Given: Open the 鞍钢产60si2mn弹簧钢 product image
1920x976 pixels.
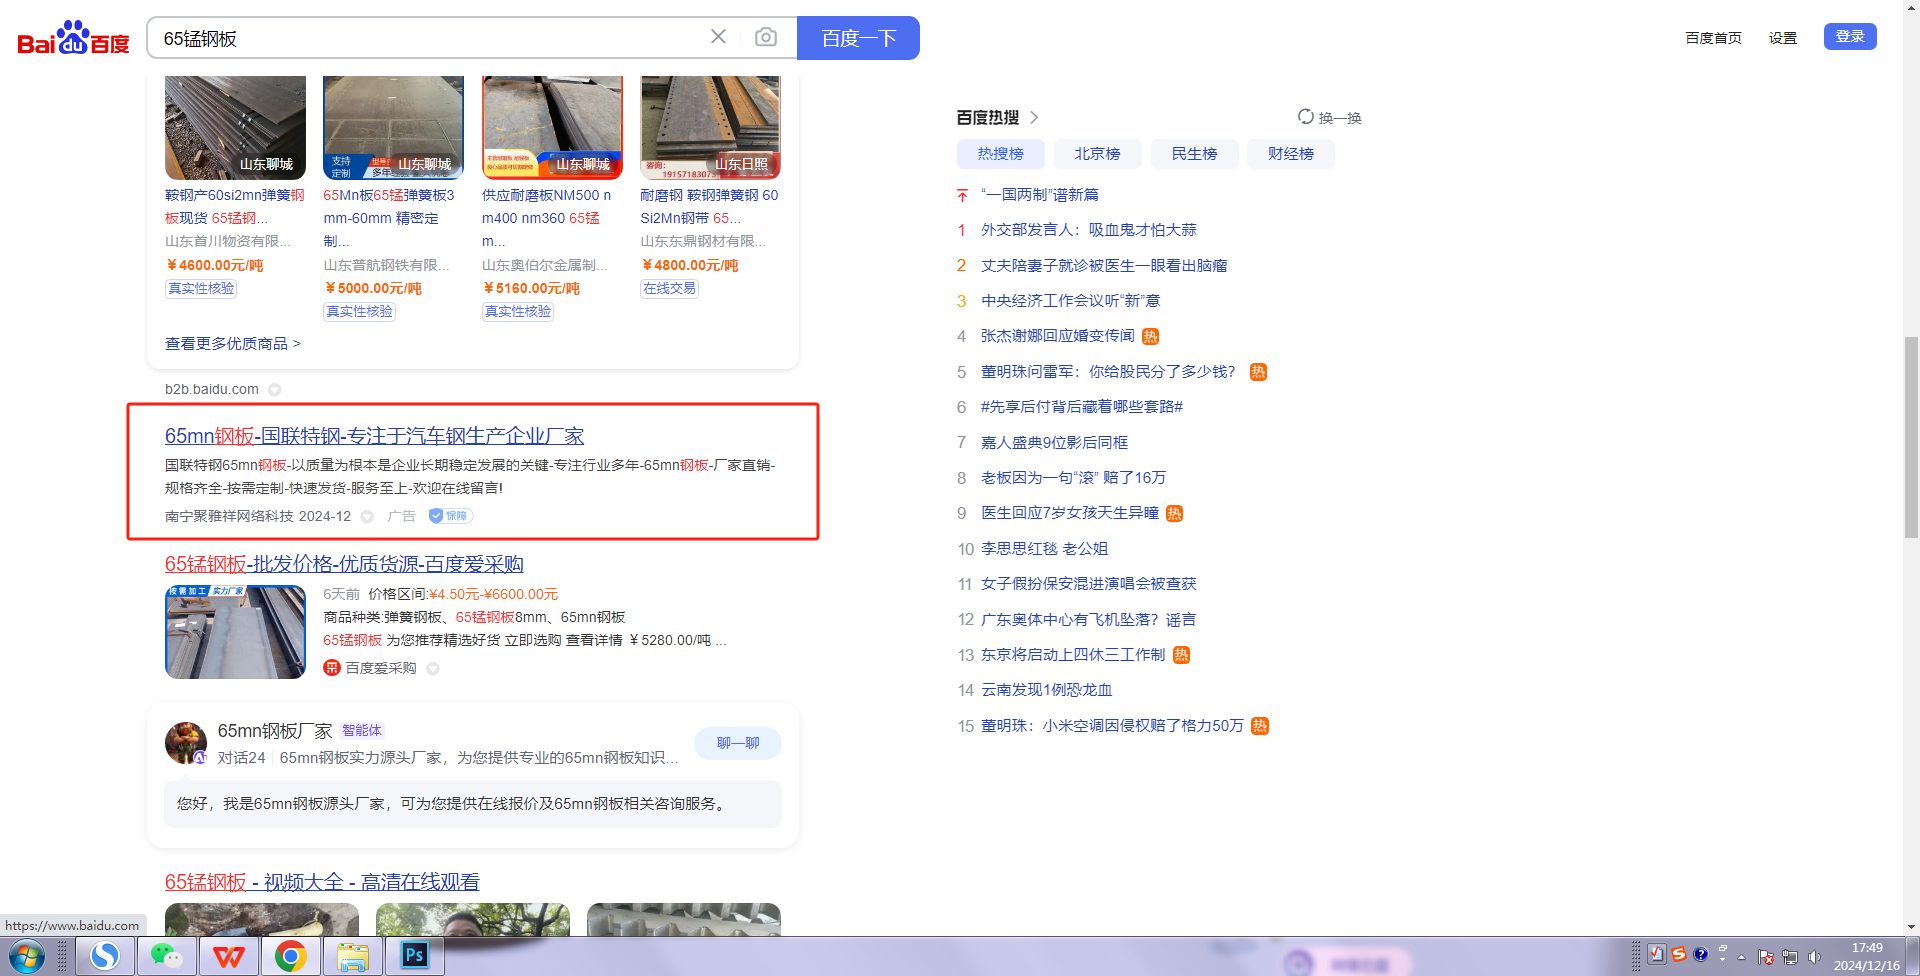Looking at the screenshot, I should pos(235,128).
